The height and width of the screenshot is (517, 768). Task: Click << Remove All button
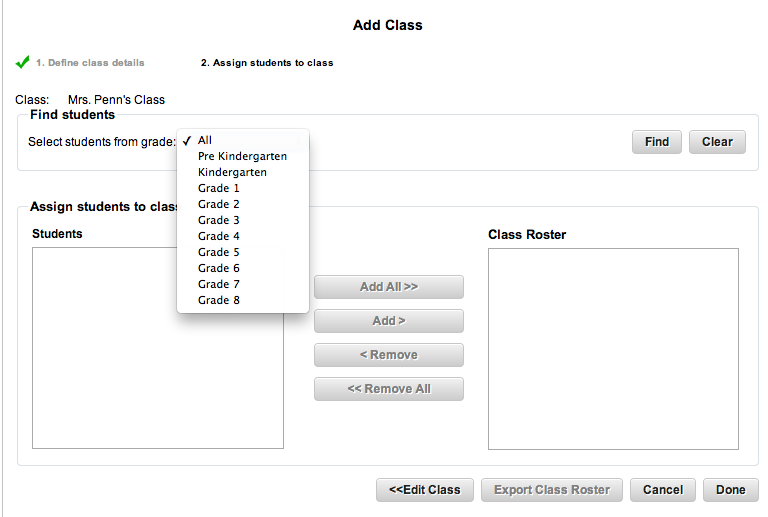coord(389,389)
